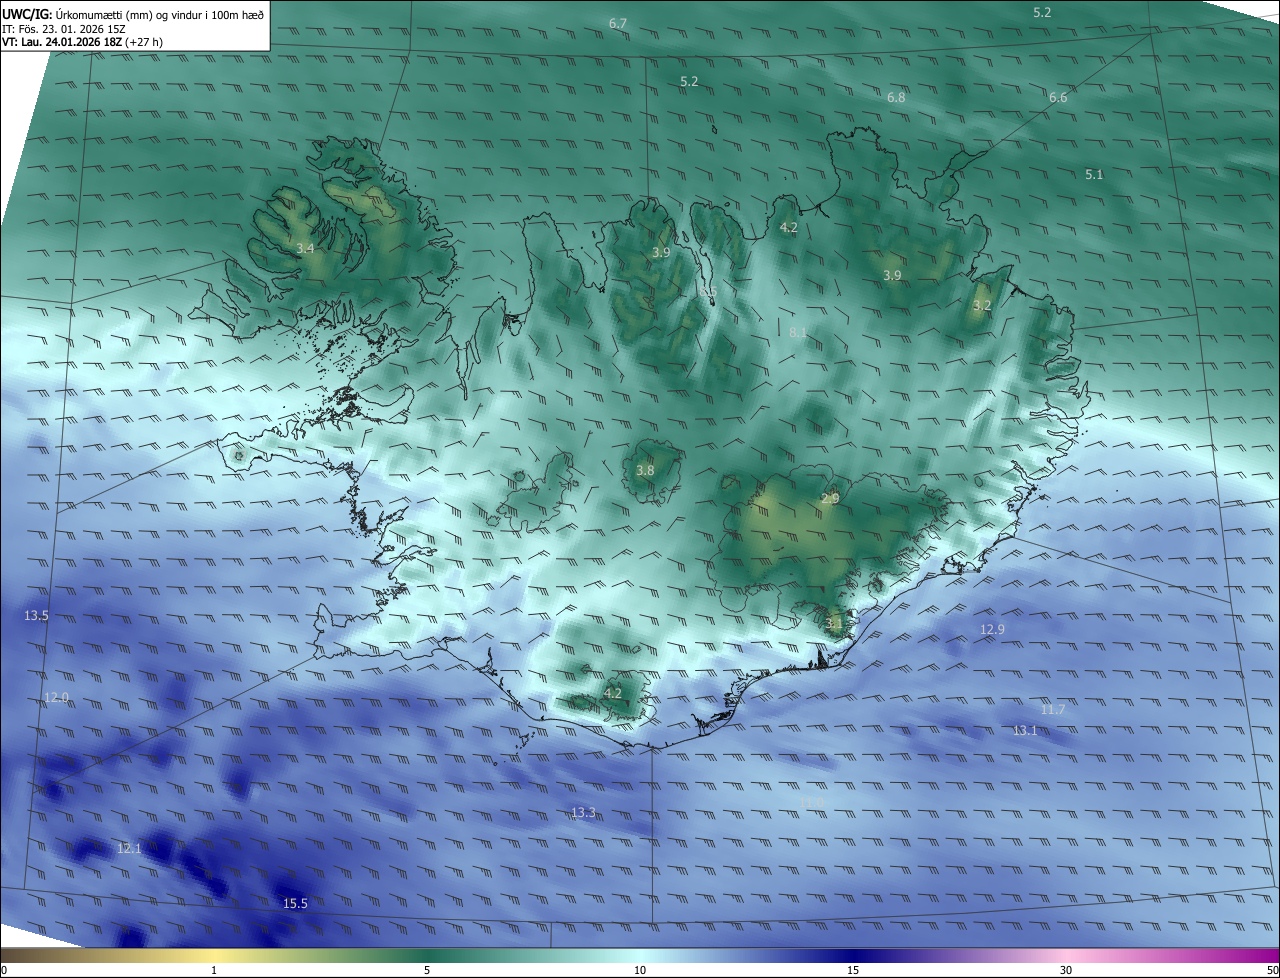Click the 6.7 precipitation value label

tap(618, 23)
